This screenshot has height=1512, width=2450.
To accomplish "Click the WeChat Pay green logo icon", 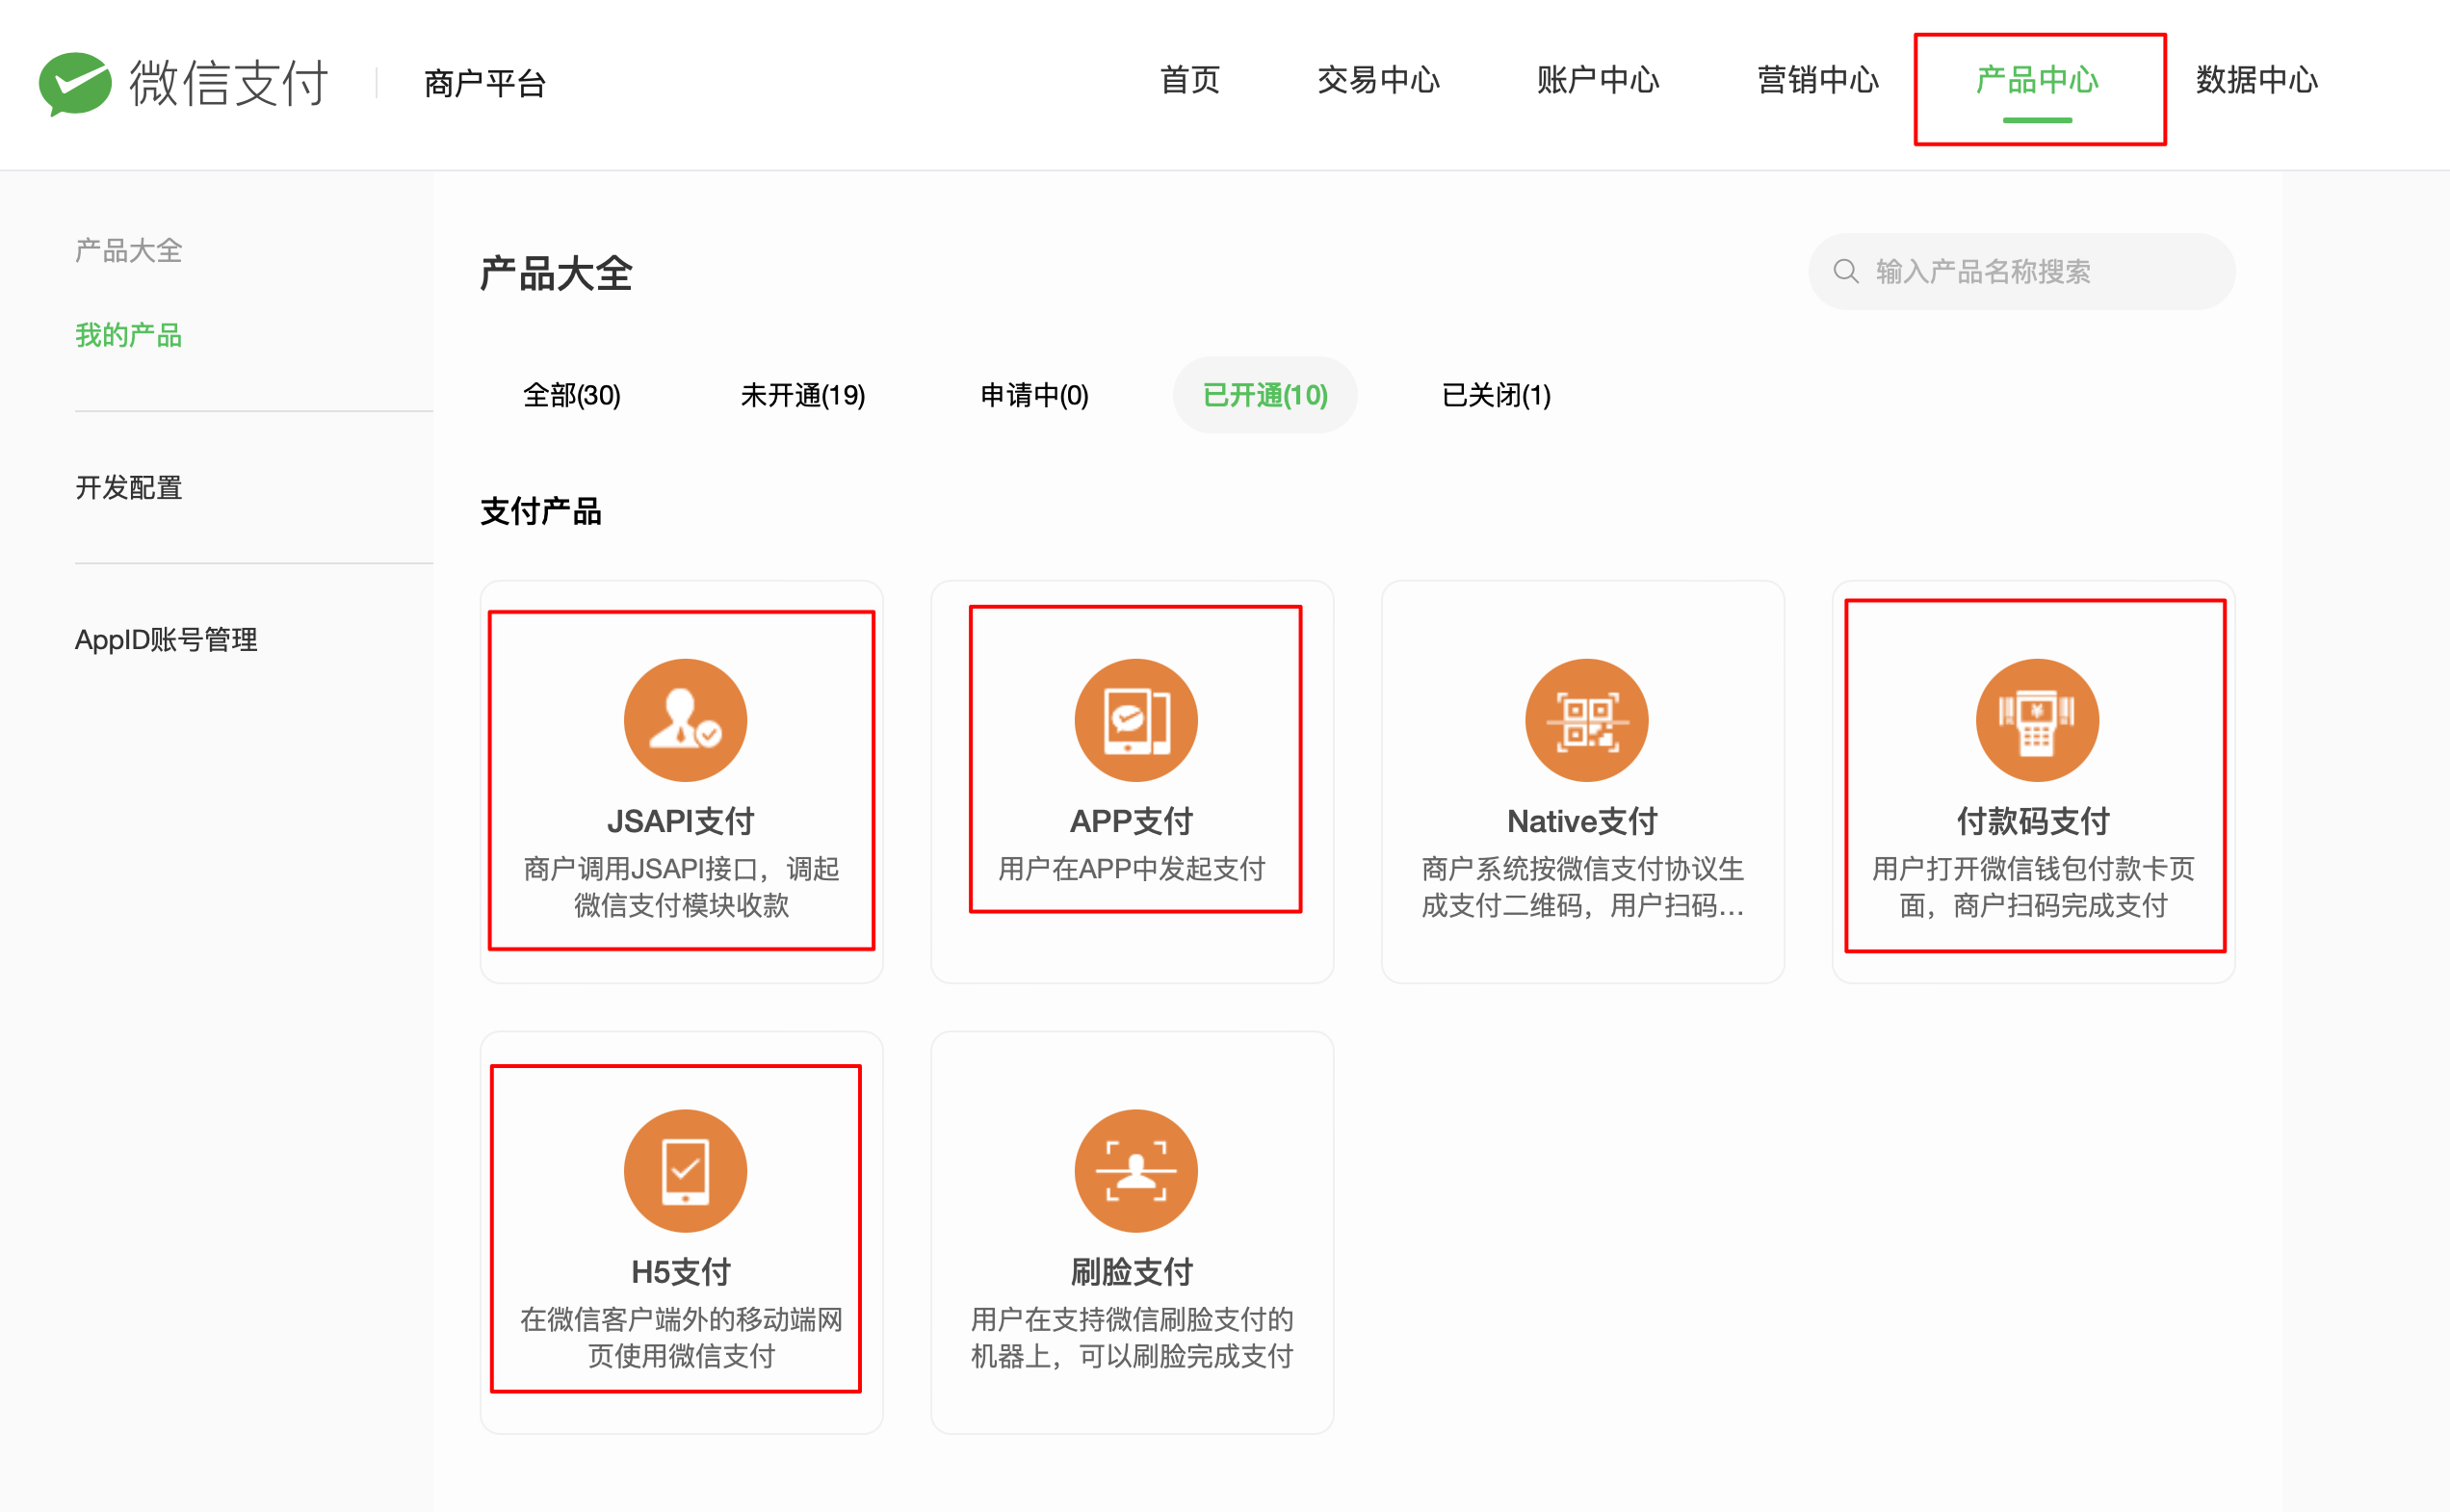I will point(75,83).
